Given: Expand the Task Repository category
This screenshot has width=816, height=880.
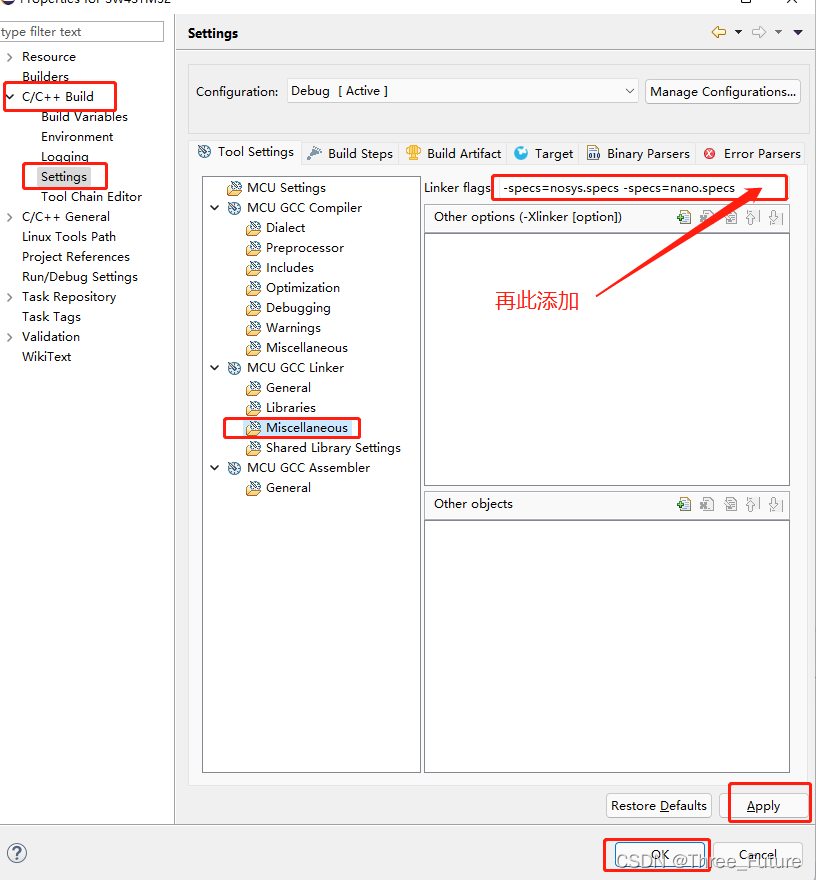Looking at the screenshot, I should pyautogui.click(x=10, y=297).
